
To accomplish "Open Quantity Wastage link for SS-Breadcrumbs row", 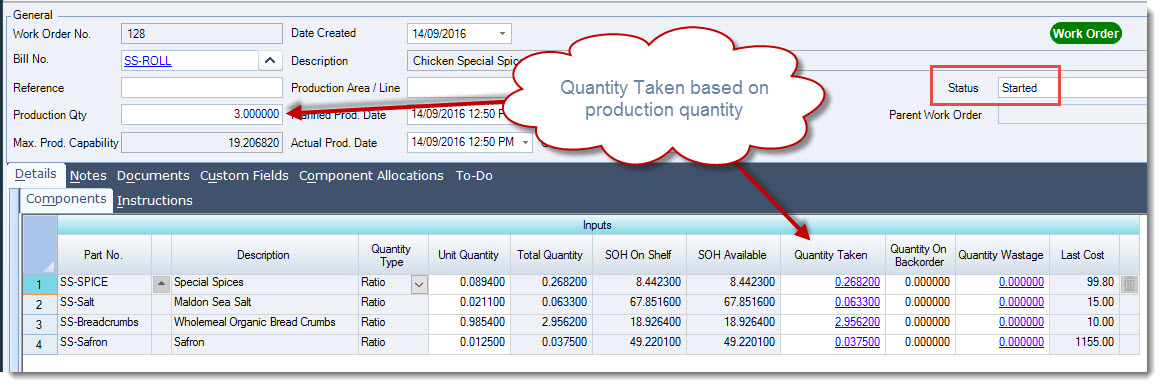I will [1021, 322].
